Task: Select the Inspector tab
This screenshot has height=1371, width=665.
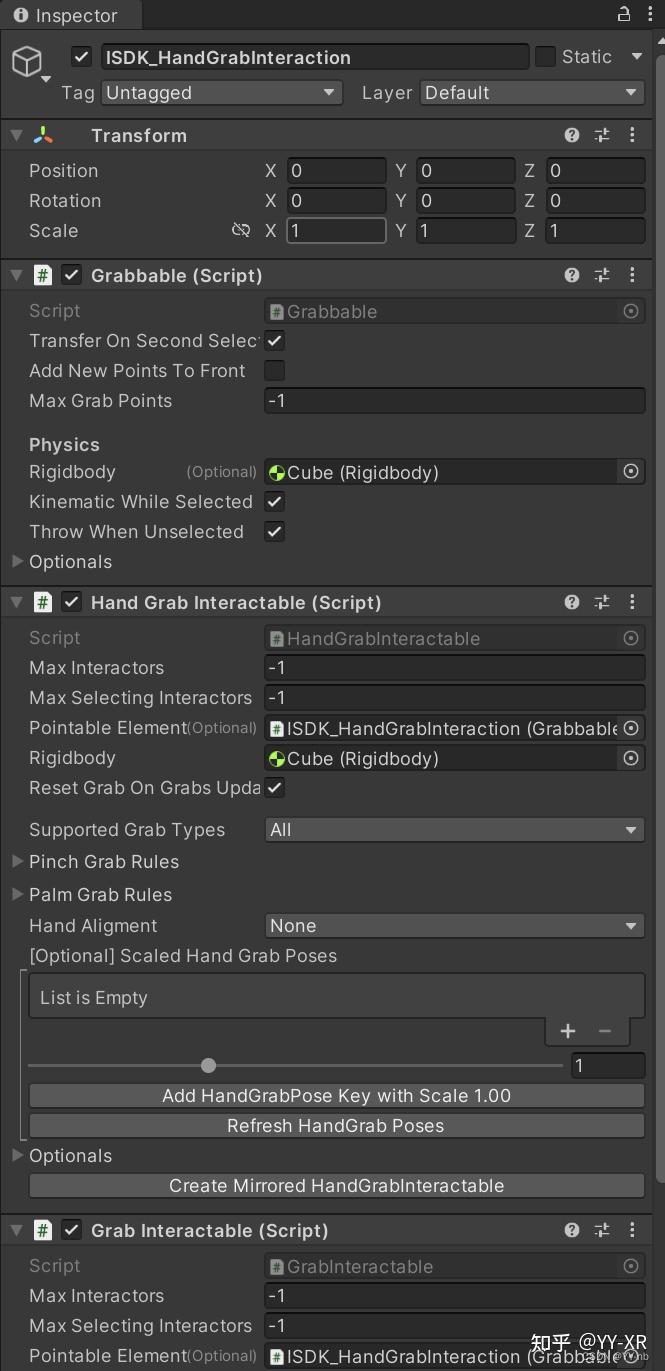Action: pyautogui.click(x=70, y=14)
